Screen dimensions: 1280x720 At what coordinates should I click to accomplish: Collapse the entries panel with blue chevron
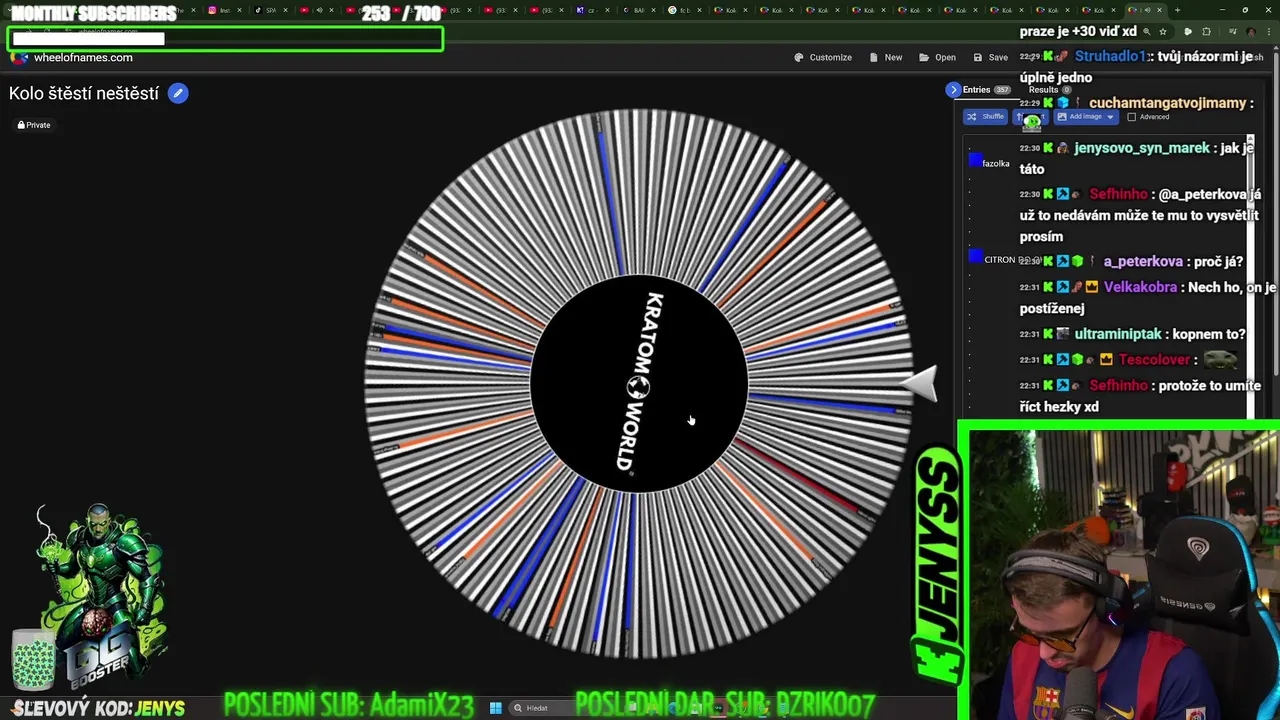coord(953,90)
